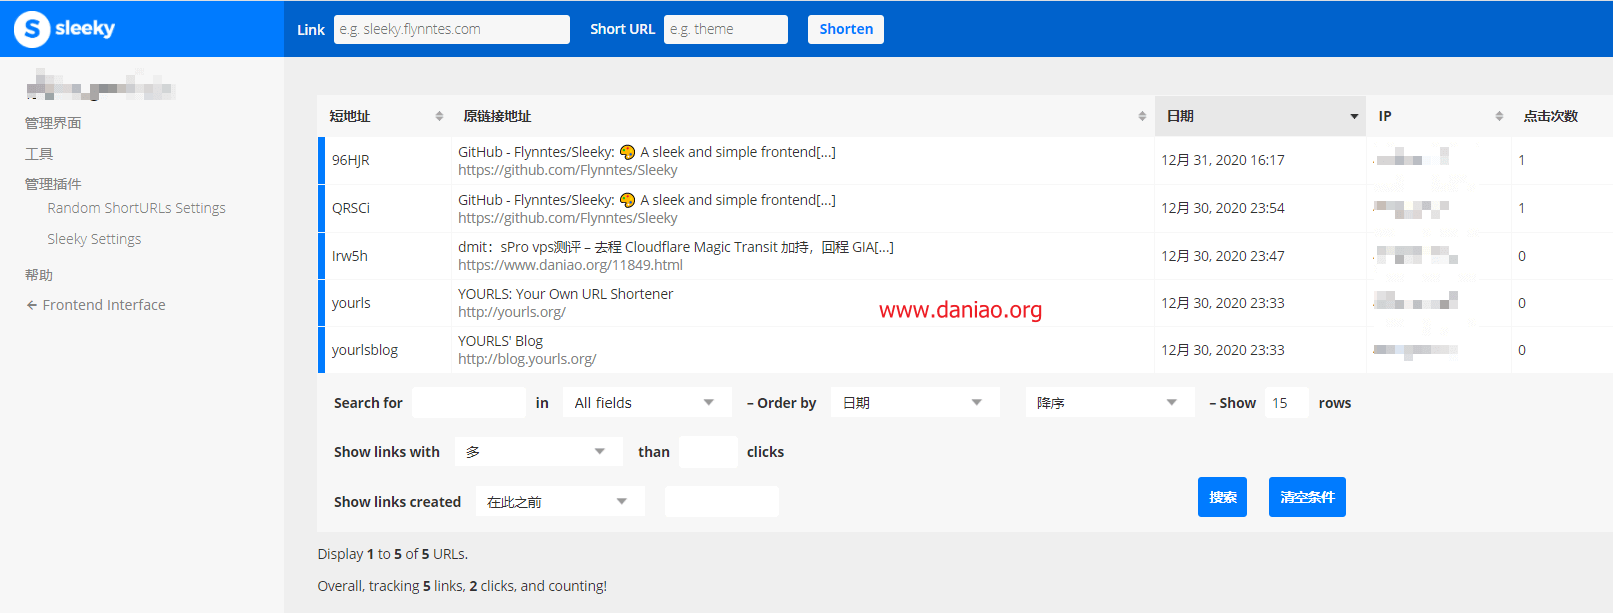Click the 搜索 search button
The image size is (1613, 613).
(x=1222, y=497)
